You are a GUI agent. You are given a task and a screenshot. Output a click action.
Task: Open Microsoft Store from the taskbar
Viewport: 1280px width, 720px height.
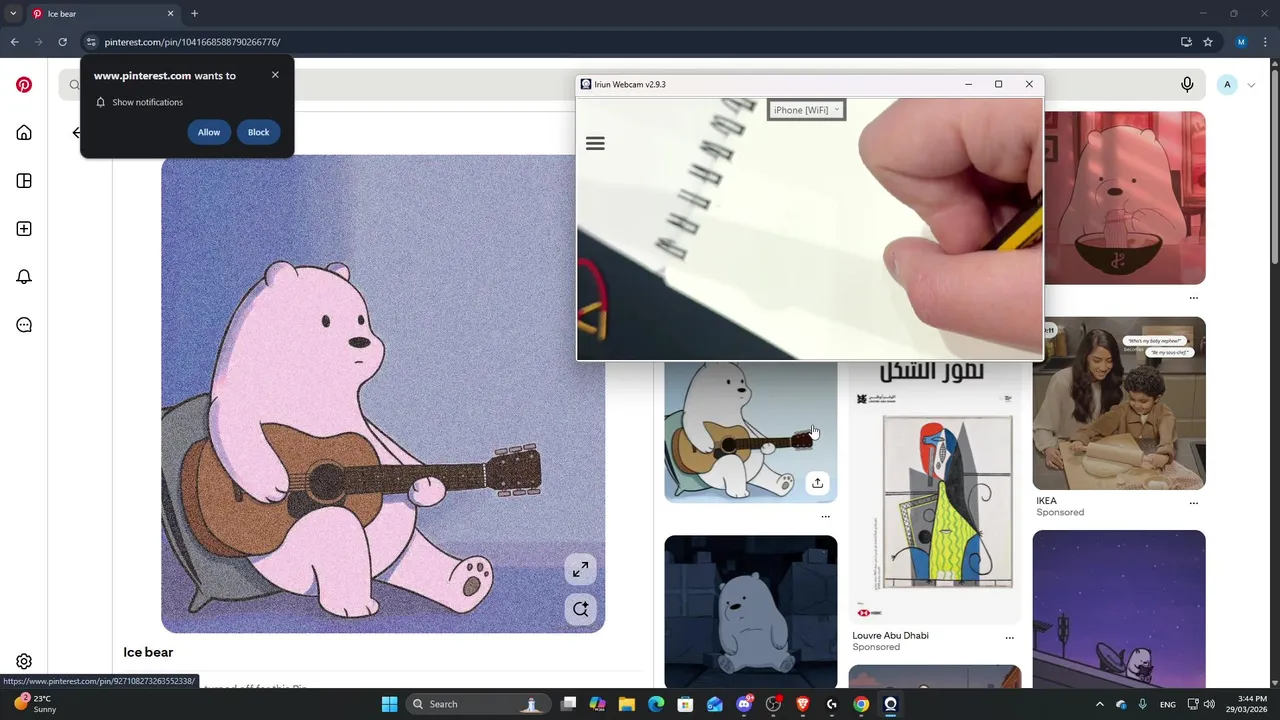(685, 704)
